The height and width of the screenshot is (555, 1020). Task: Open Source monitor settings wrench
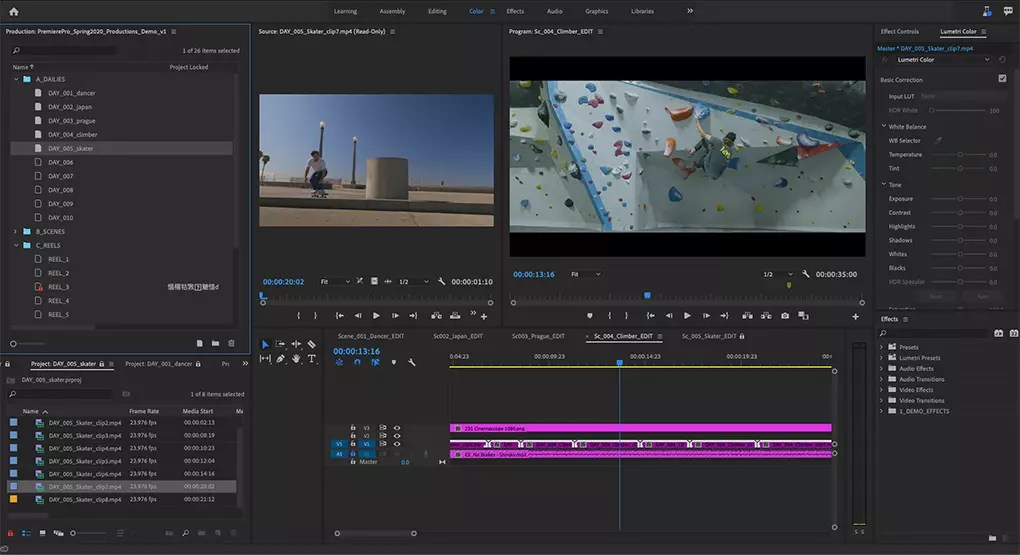click(x=441, y=281)
